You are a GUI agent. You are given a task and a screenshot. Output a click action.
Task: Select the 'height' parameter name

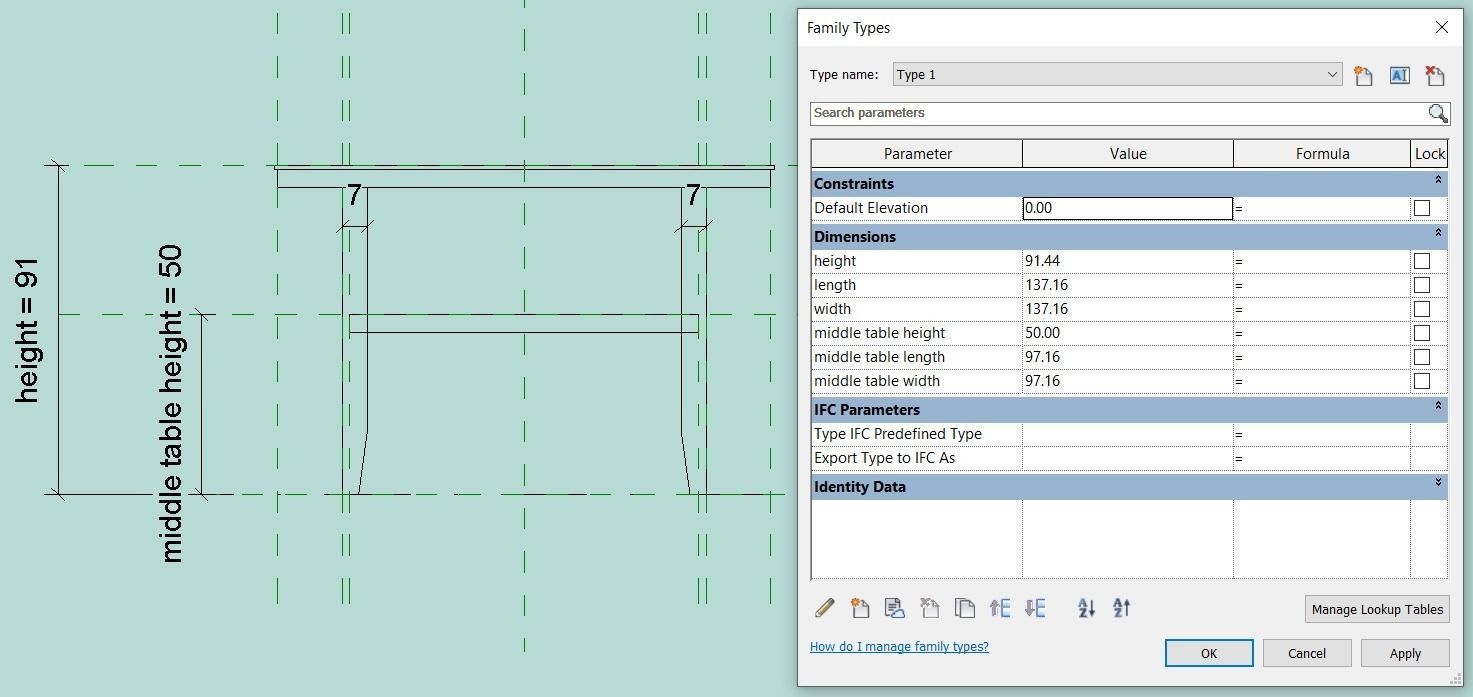coord(835,261)
